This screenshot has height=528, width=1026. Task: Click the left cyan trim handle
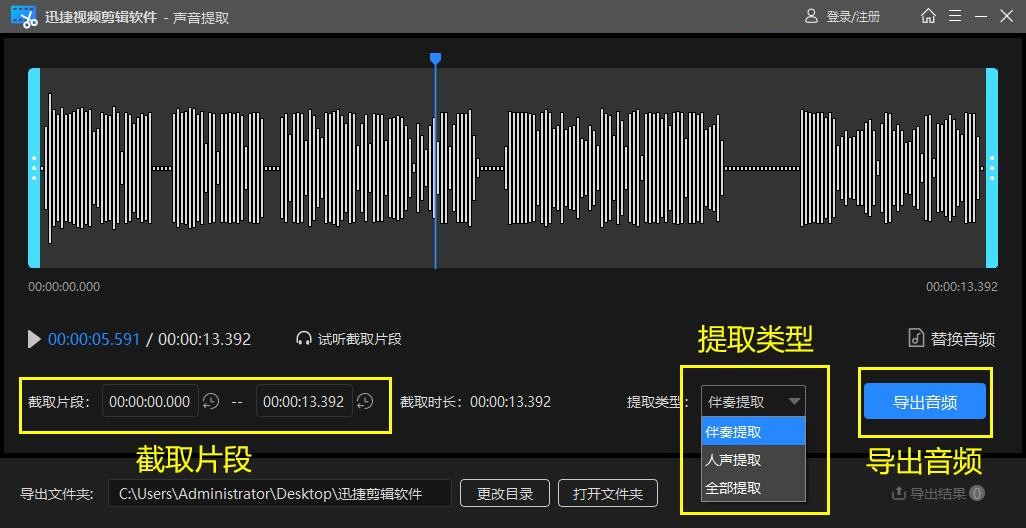(x=34, y=168)
